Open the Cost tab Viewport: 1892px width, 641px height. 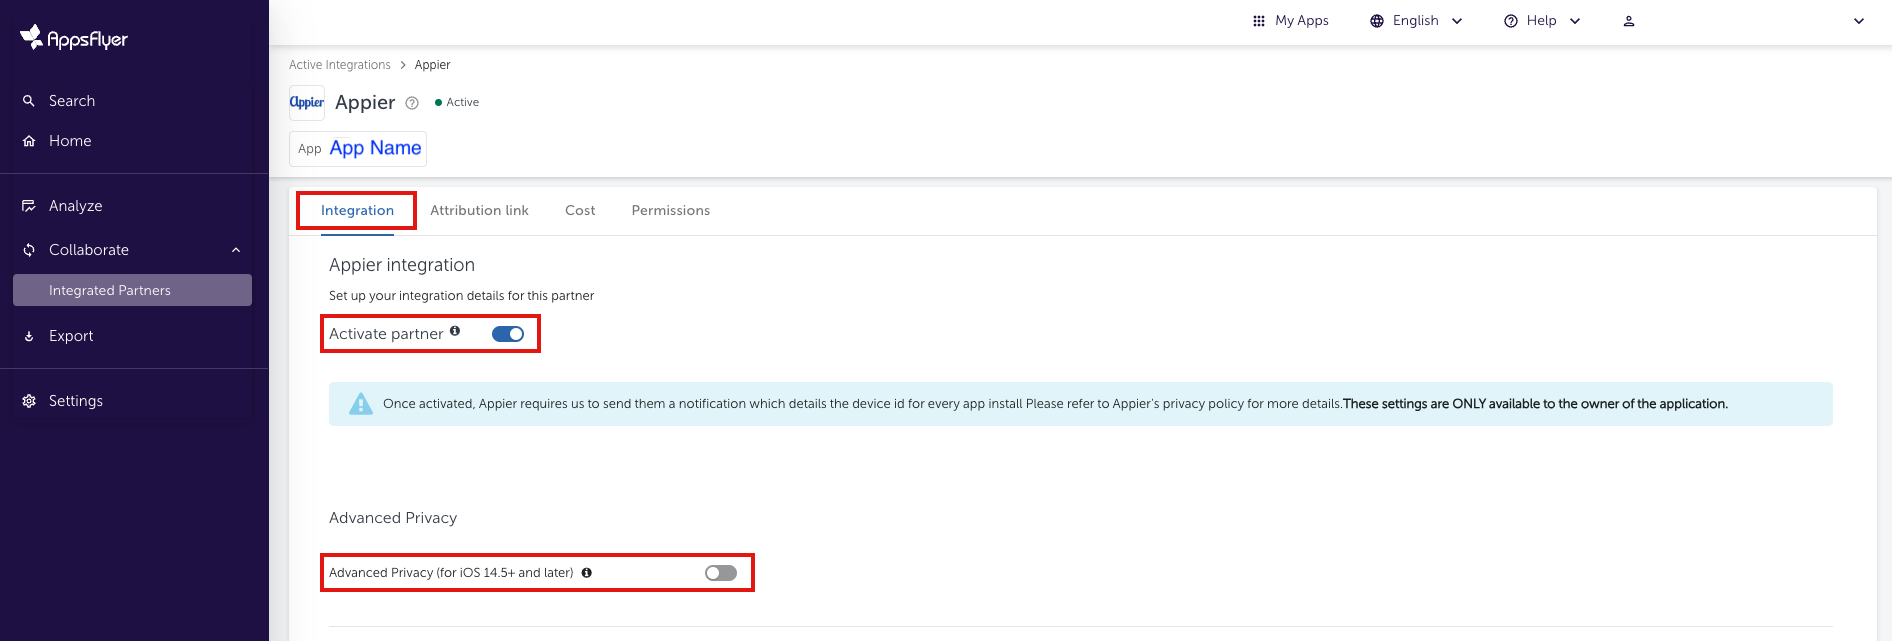(580, 210)
